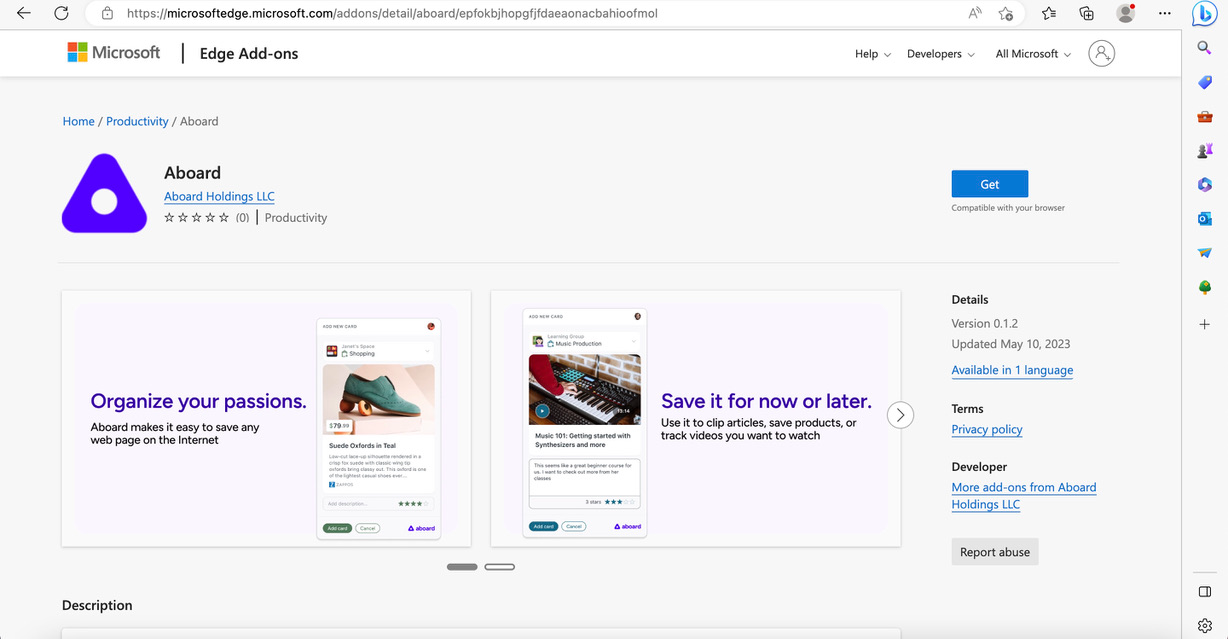The width and height of the screenshot is (1228, 639).
Task: Select the second carousel page indicator
Action: [x=500, y=567]
